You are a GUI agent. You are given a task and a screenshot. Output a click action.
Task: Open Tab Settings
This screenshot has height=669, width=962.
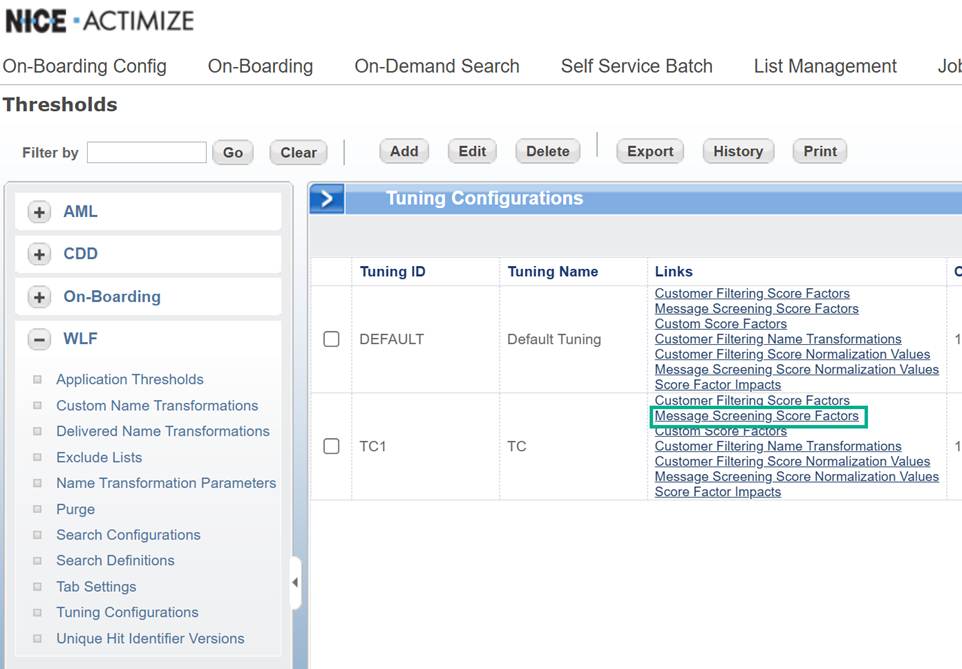[96, 587]
